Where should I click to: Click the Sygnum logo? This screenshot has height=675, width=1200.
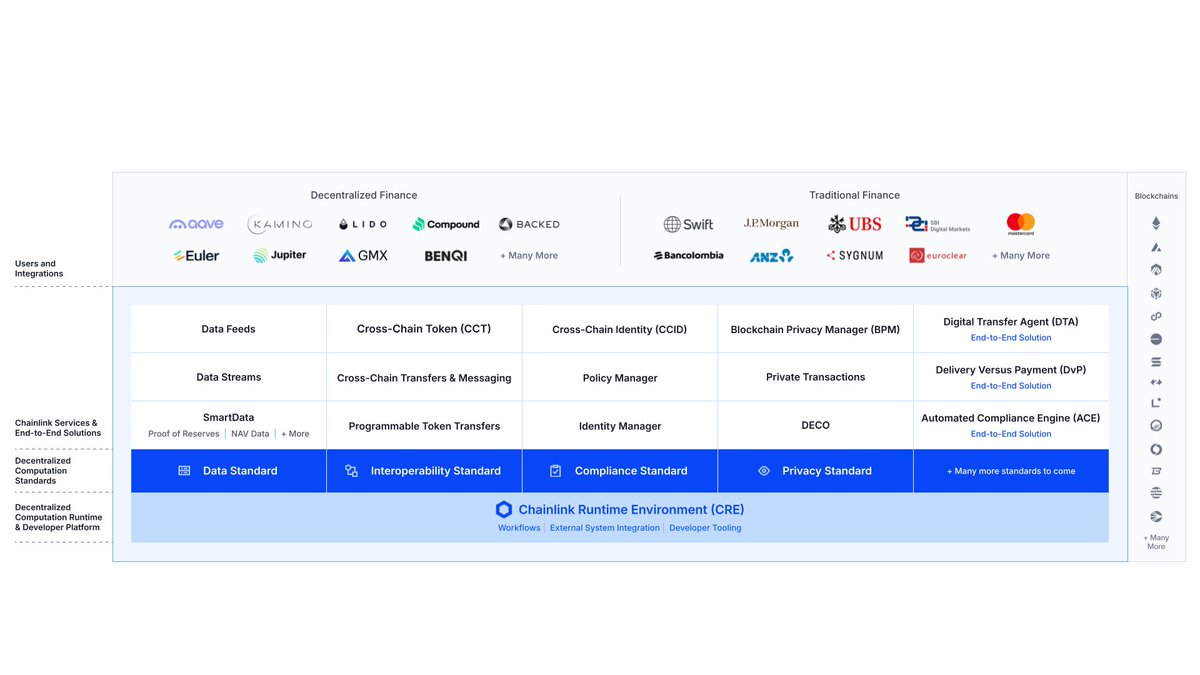pyautogui.click(x=855, y=256)
